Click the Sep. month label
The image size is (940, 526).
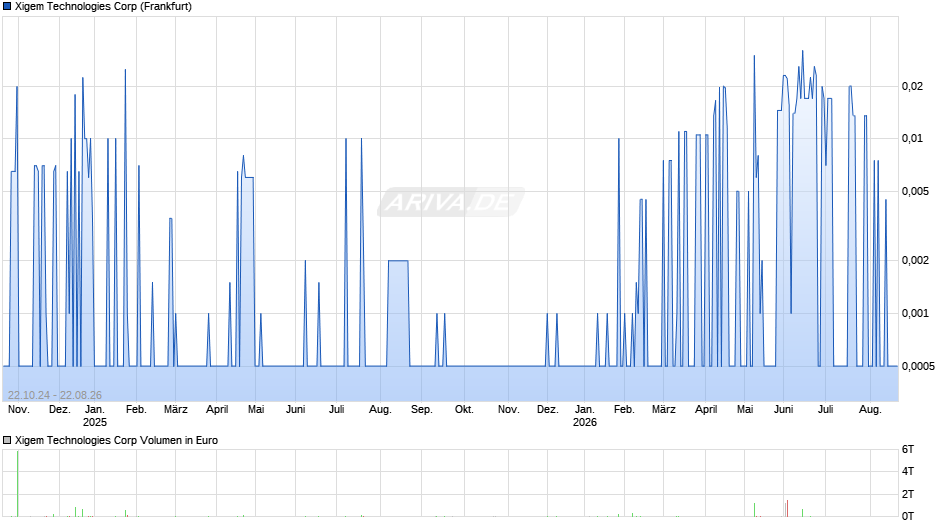pos(421,410)
